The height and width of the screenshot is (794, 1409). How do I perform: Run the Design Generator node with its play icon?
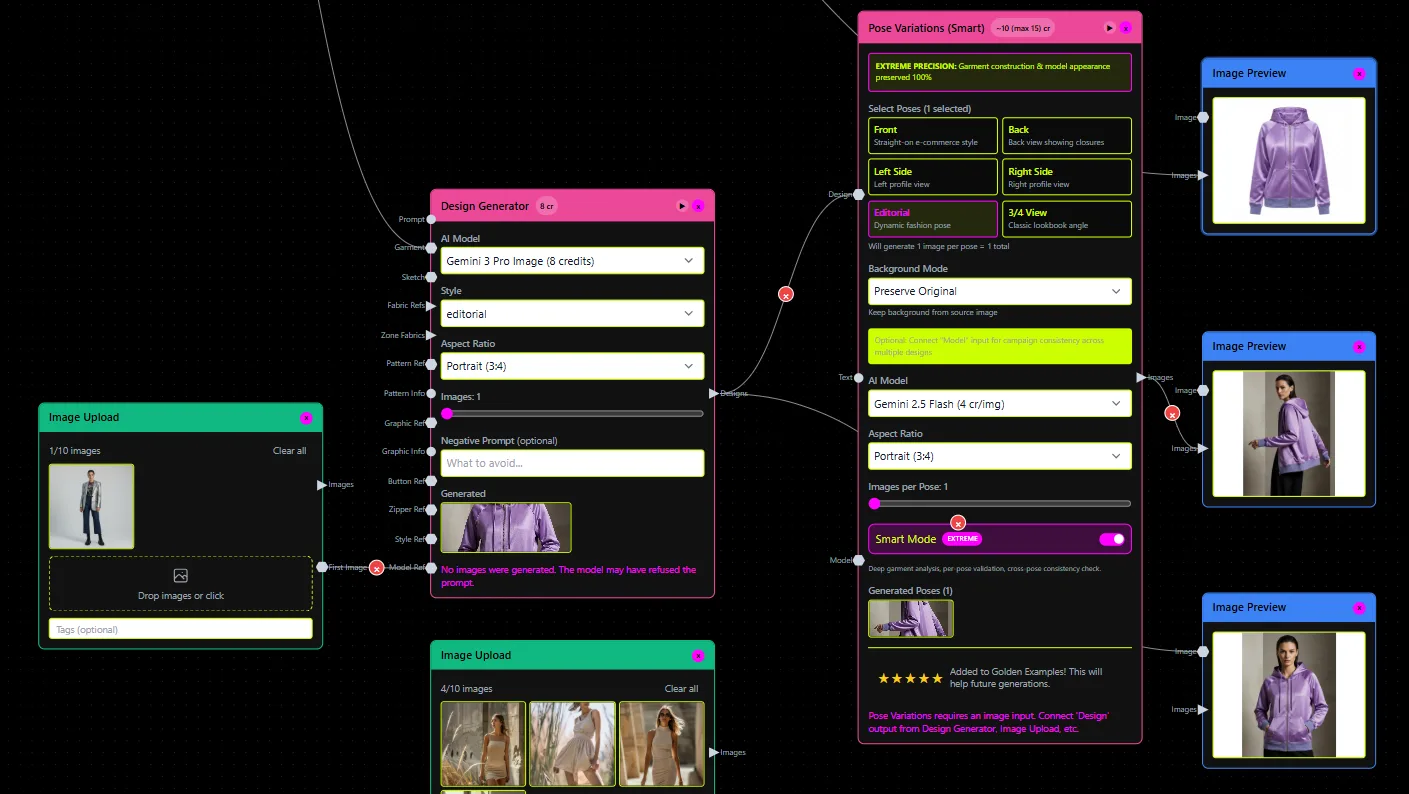click(x=682, y=206)
